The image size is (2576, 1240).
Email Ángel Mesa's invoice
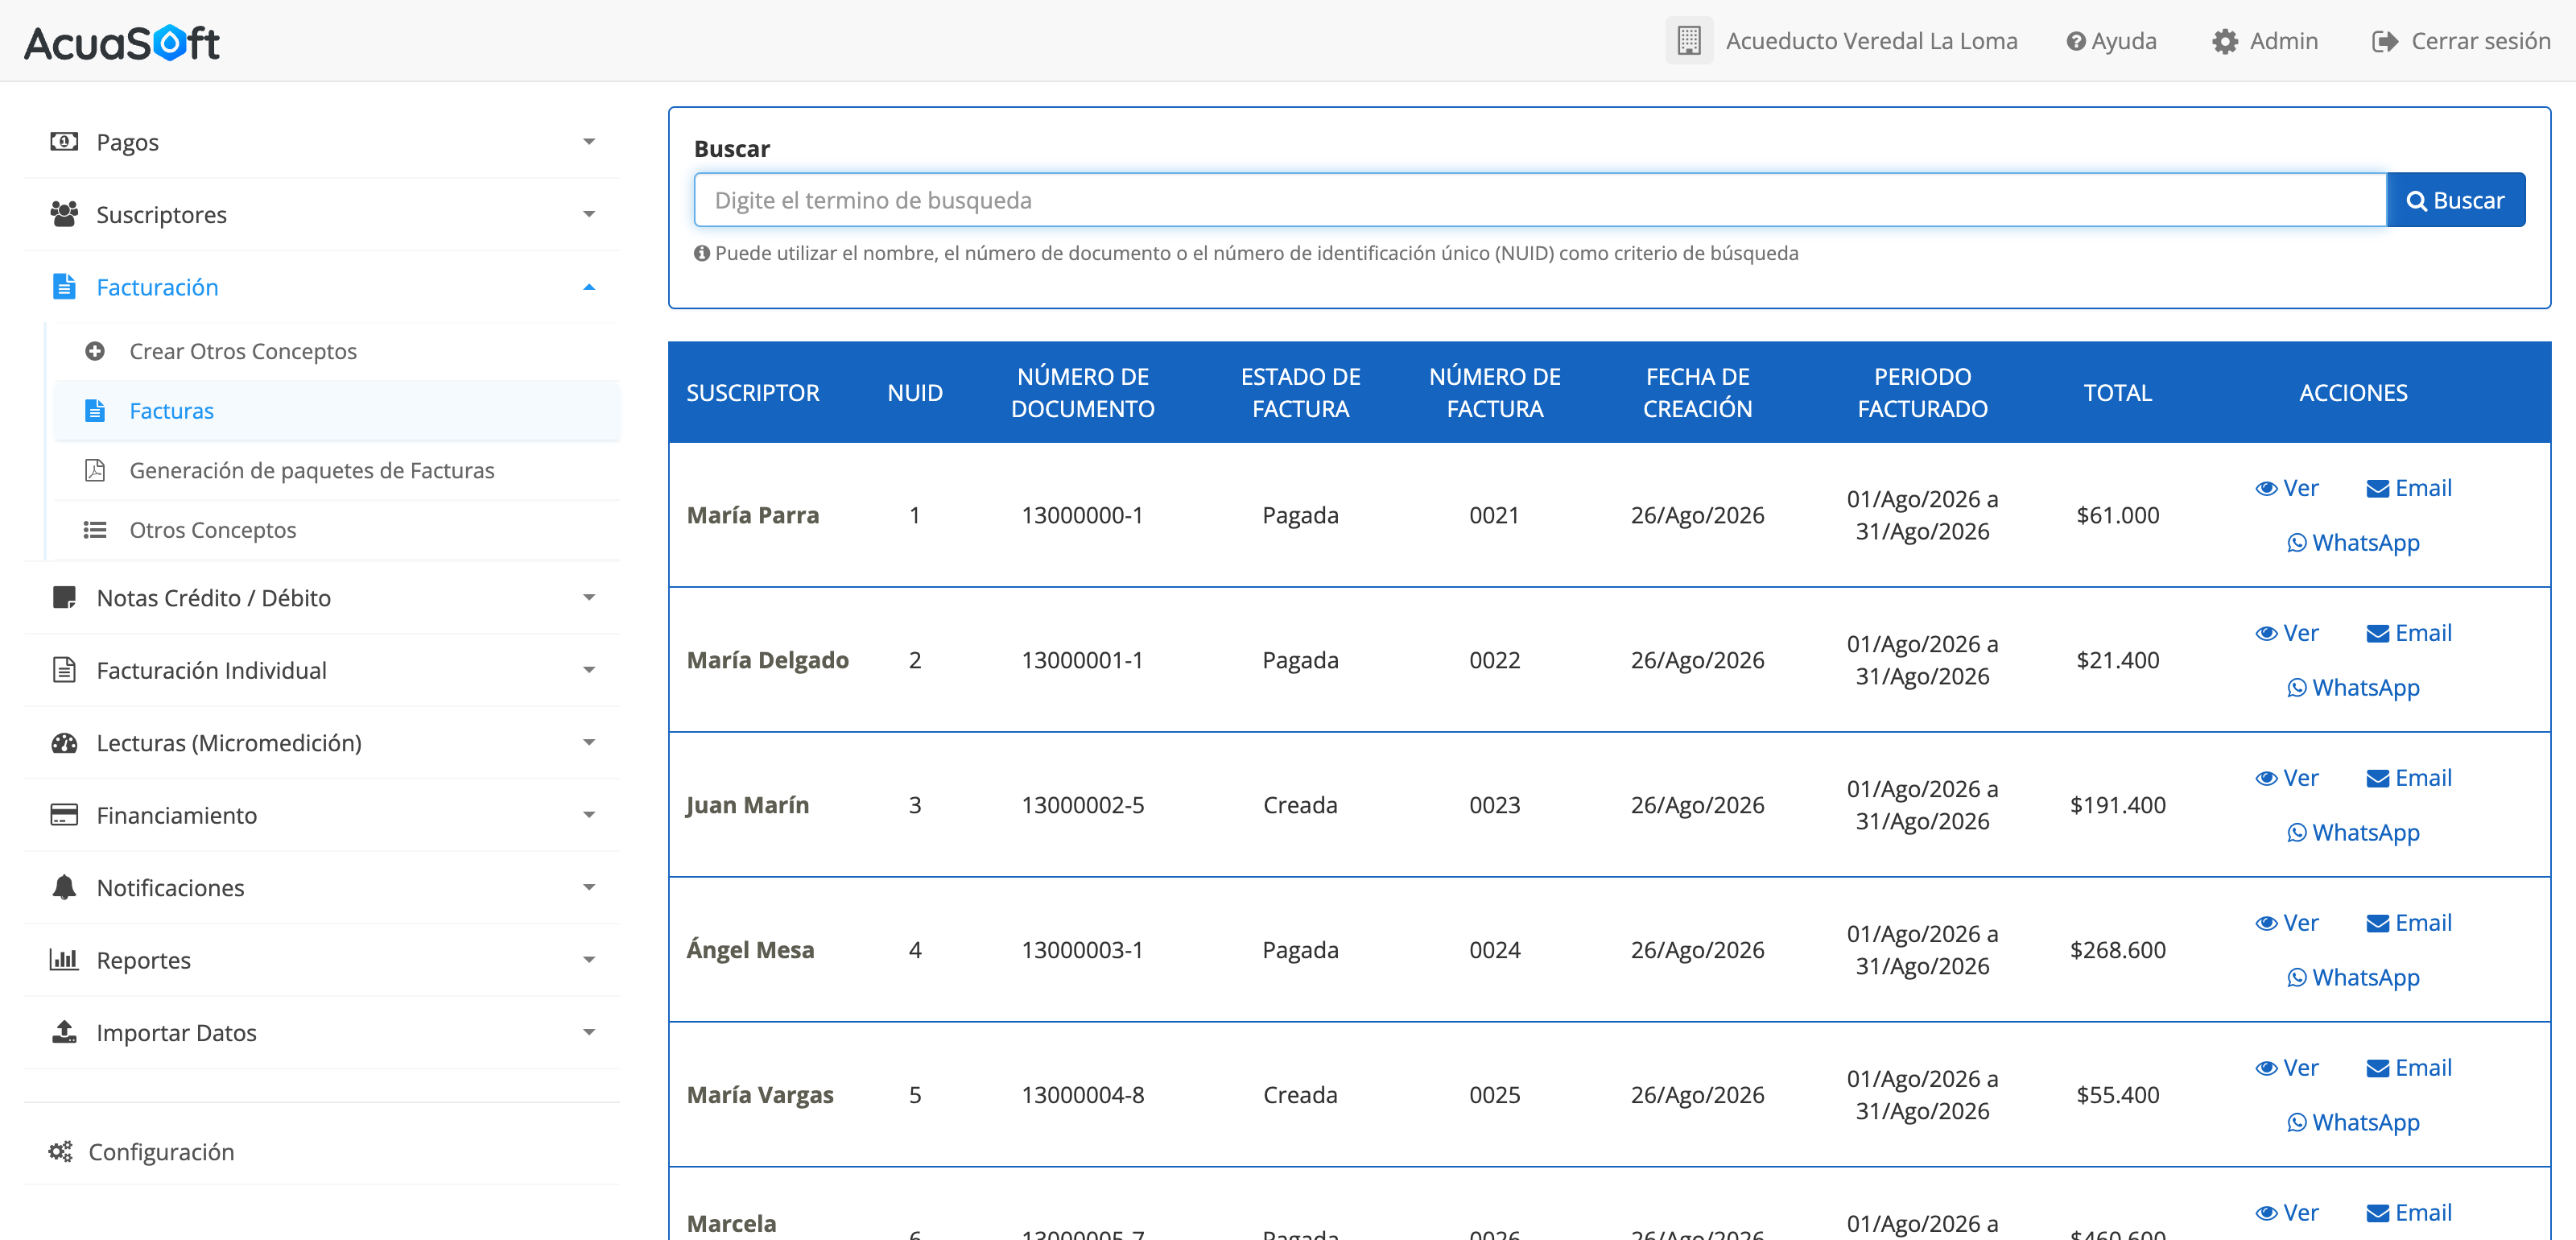coord(2409,923)
